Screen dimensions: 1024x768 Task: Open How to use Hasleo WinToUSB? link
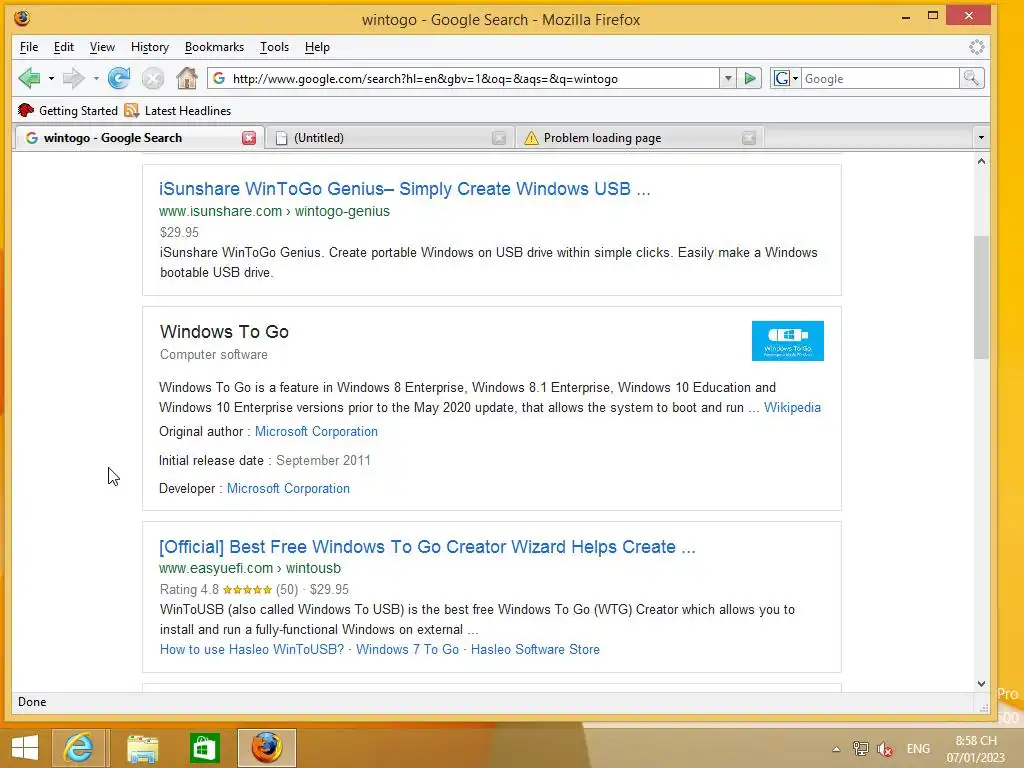pos(251,649)
